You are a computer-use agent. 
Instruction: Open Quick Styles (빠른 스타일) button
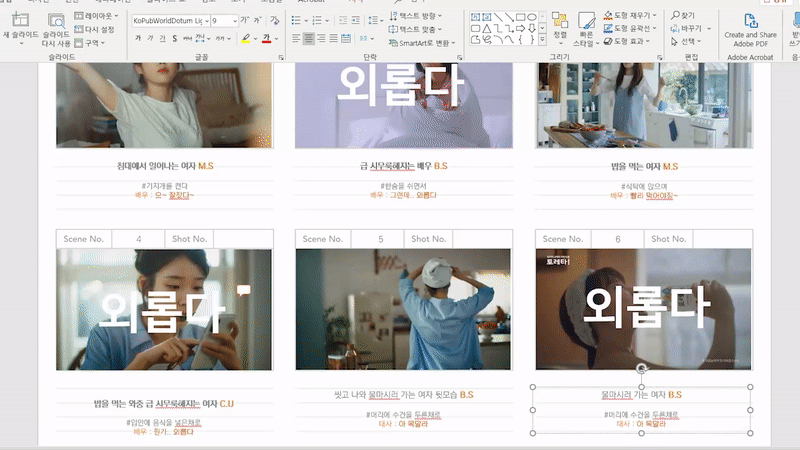point(586,30)
